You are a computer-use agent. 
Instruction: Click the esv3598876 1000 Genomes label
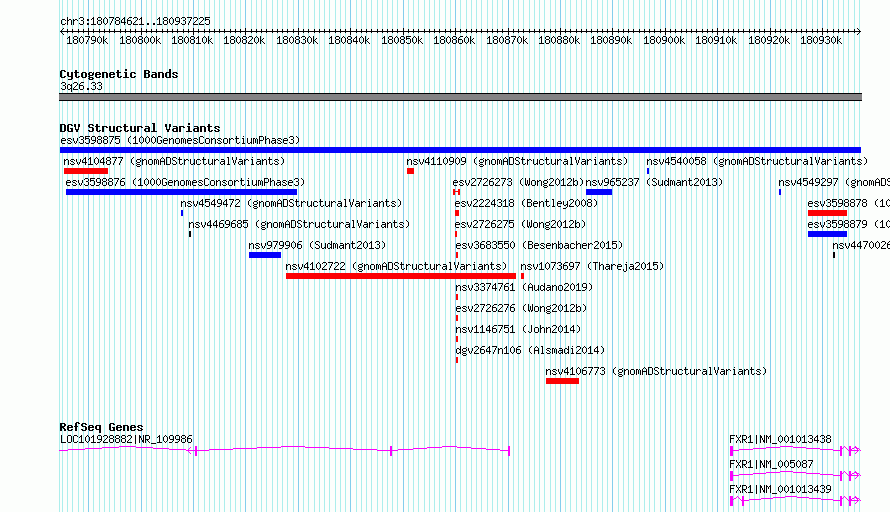[x=185, y=182]
